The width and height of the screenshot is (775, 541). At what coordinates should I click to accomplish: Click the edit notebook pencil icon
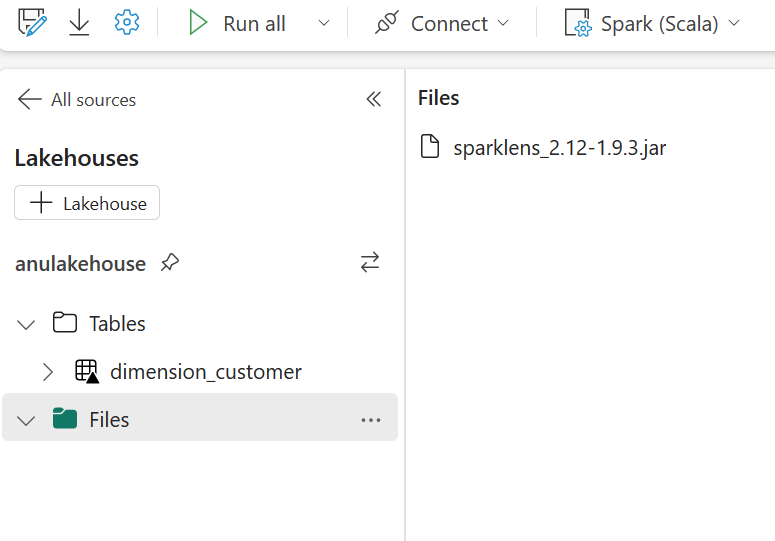click(32, 23)
